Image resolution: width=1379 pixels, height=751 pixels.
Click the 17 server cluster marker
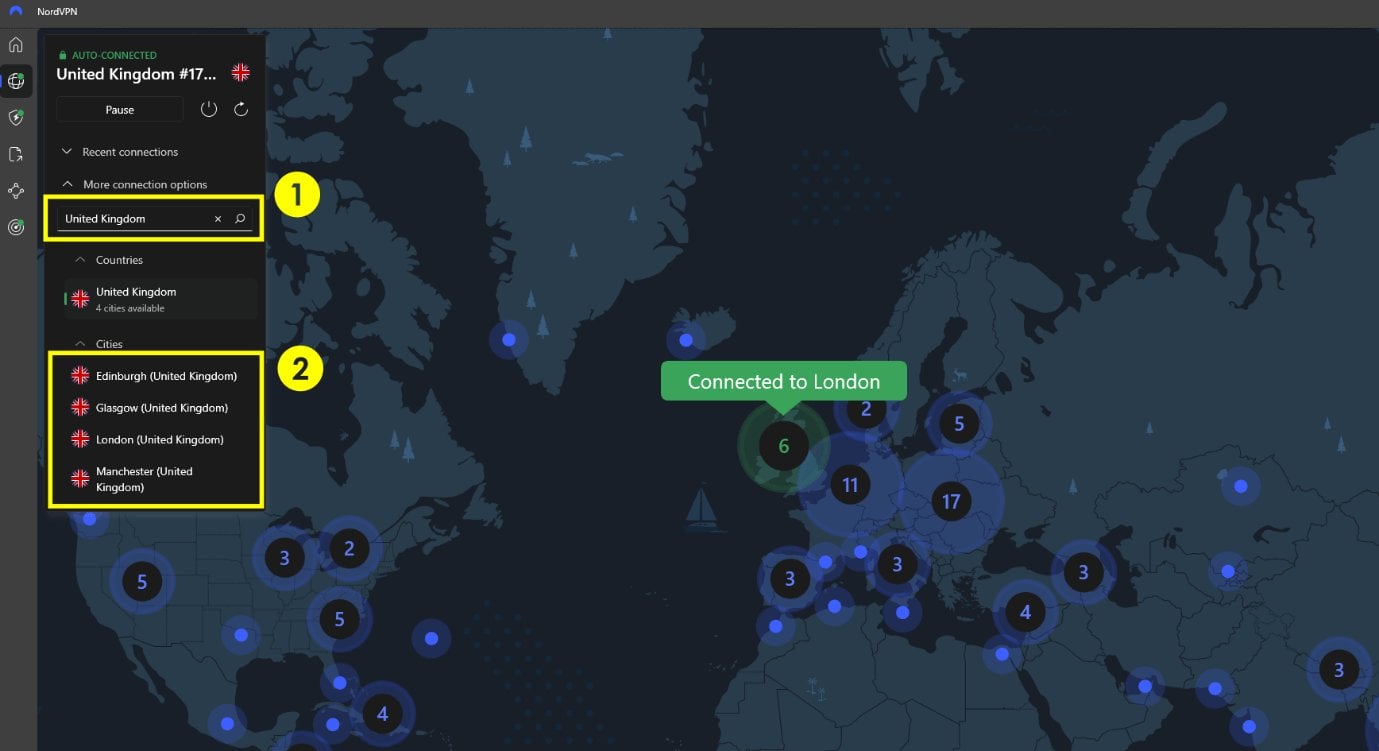[x=951, y=501]
